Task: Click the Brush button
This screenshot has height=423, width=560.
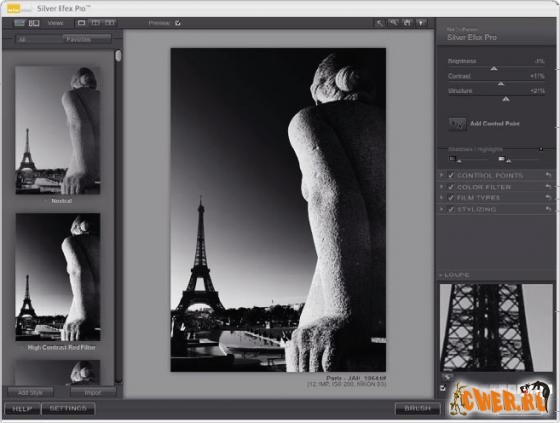Action: pyautogui.click(x=418, y=408)
